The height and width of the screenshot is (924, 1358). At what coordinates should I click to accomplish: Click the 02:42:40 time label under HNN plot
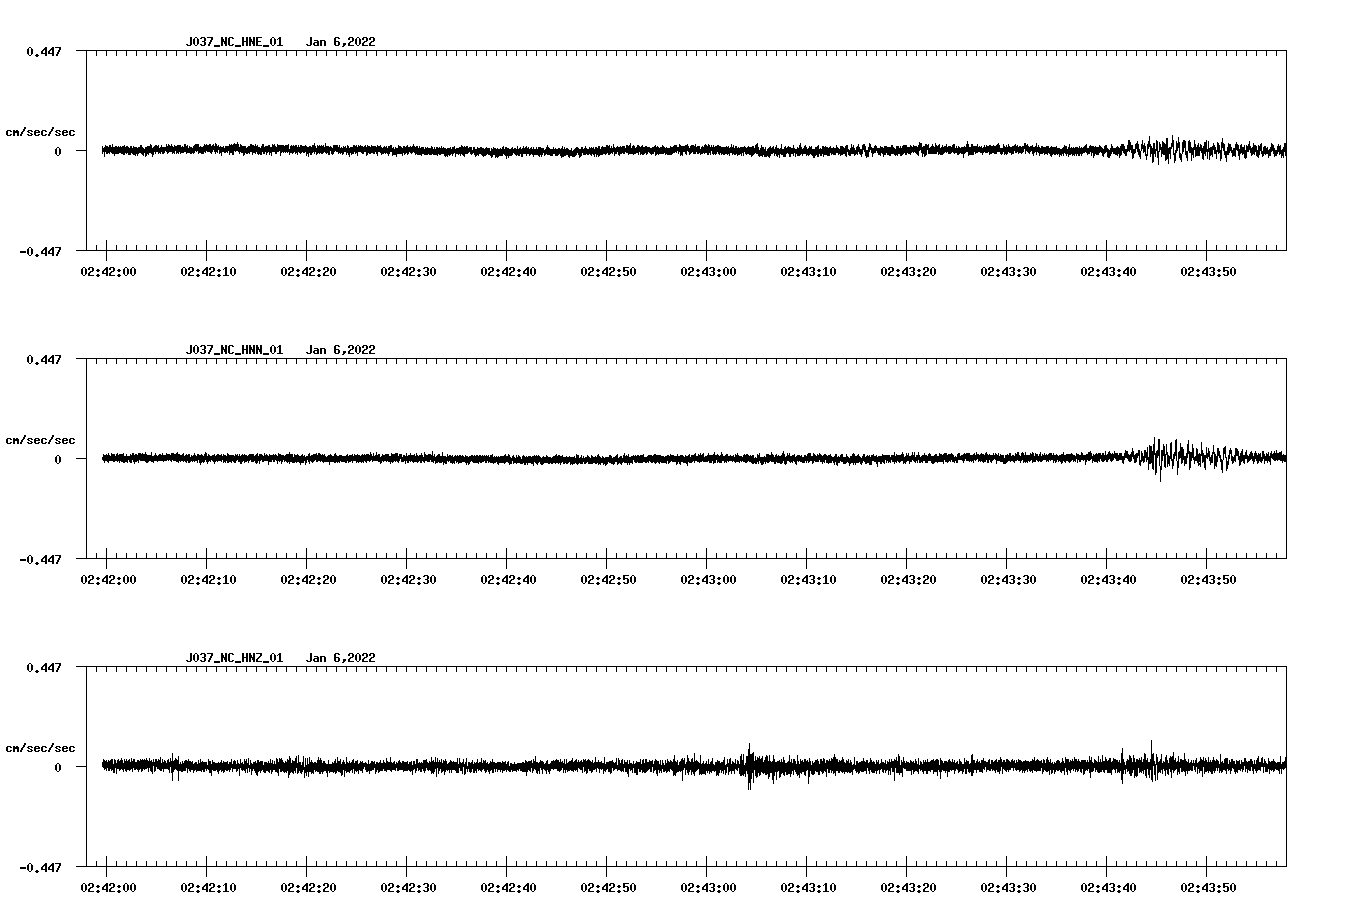(x=508, y=580)
